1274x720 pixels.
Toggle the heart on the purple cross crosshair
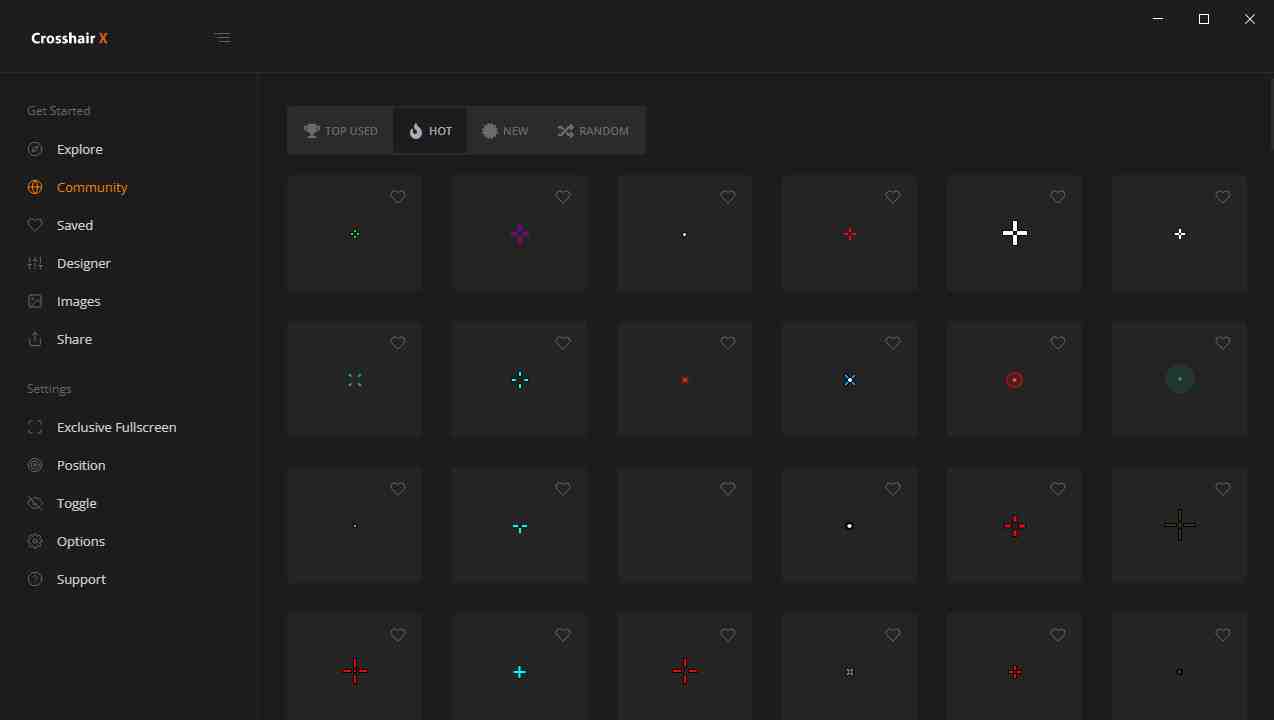[563, 197]
